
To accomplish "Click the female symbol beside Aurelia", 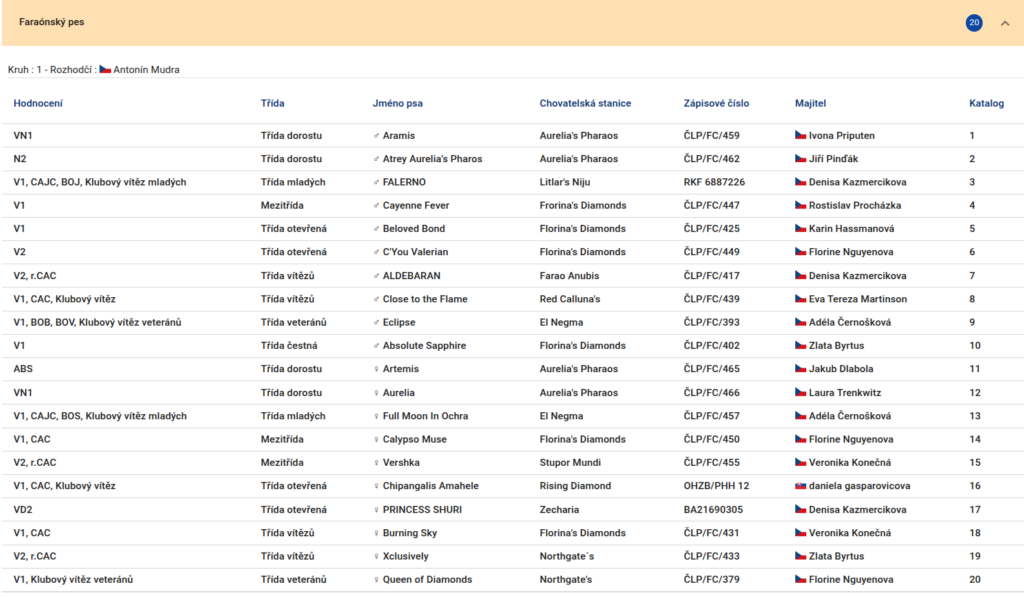I will (x=376, y=393).
